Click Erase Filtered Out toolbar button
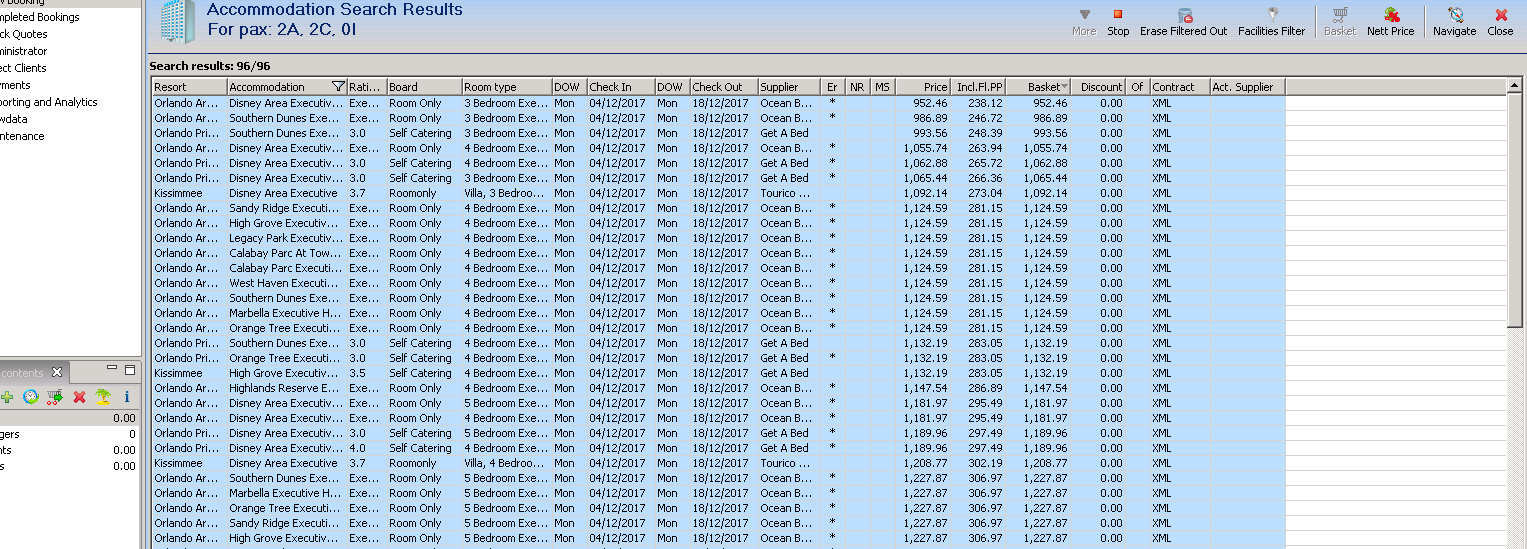1527x549 pixels. (x=1184, y=22)
